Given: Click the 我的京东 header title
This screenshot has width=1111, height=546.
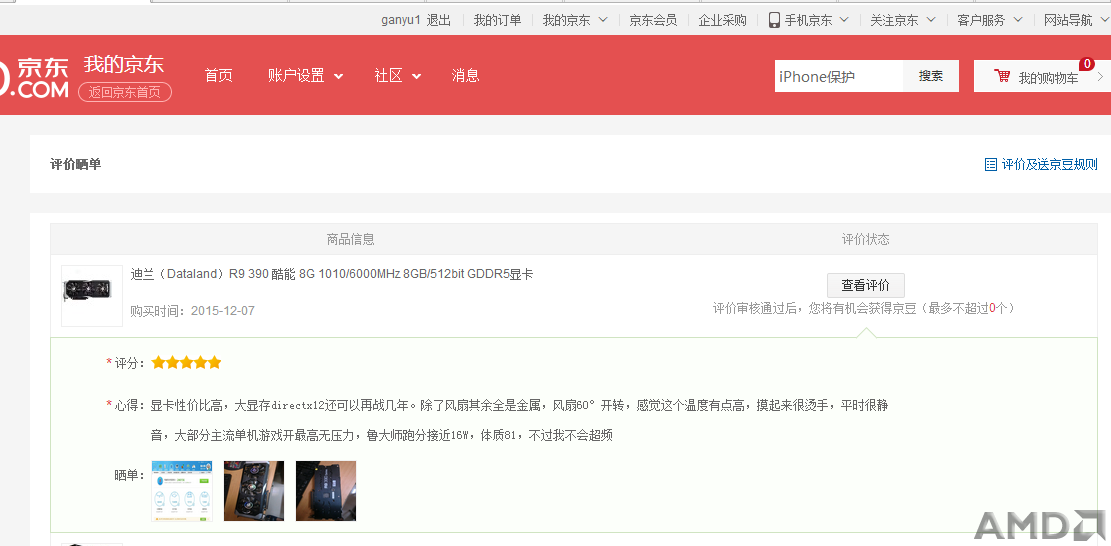Looking at the screenshot, I should click(123, 64).
